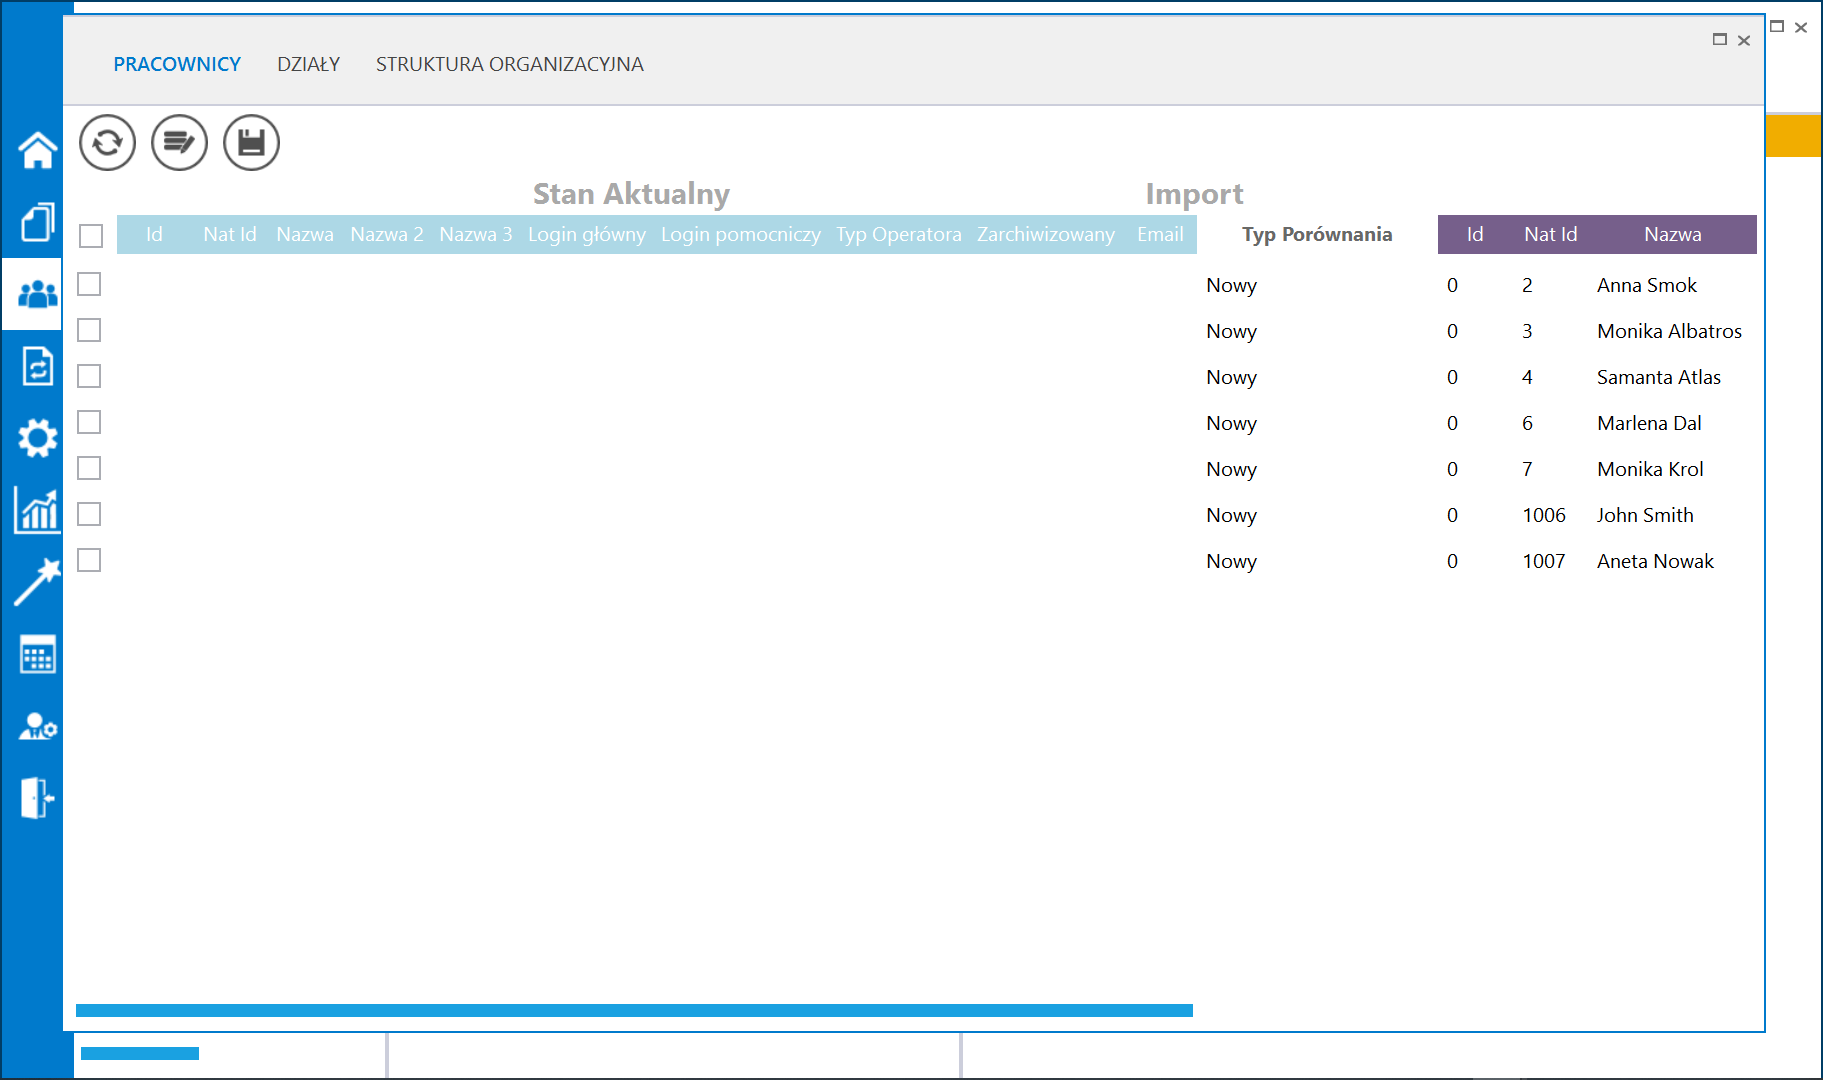This screenshot has width=1823, height=1080.
Task: Click the Nat Id value 1006
Action: [1544, 515]
